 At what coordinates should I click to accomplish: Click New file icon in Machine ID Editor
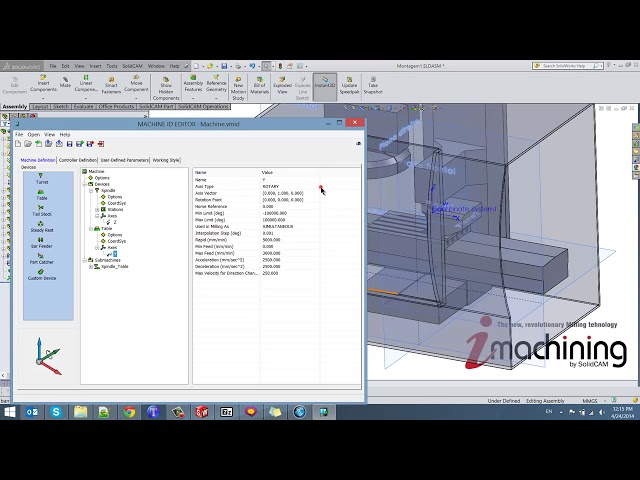click(x=18, y=144)
